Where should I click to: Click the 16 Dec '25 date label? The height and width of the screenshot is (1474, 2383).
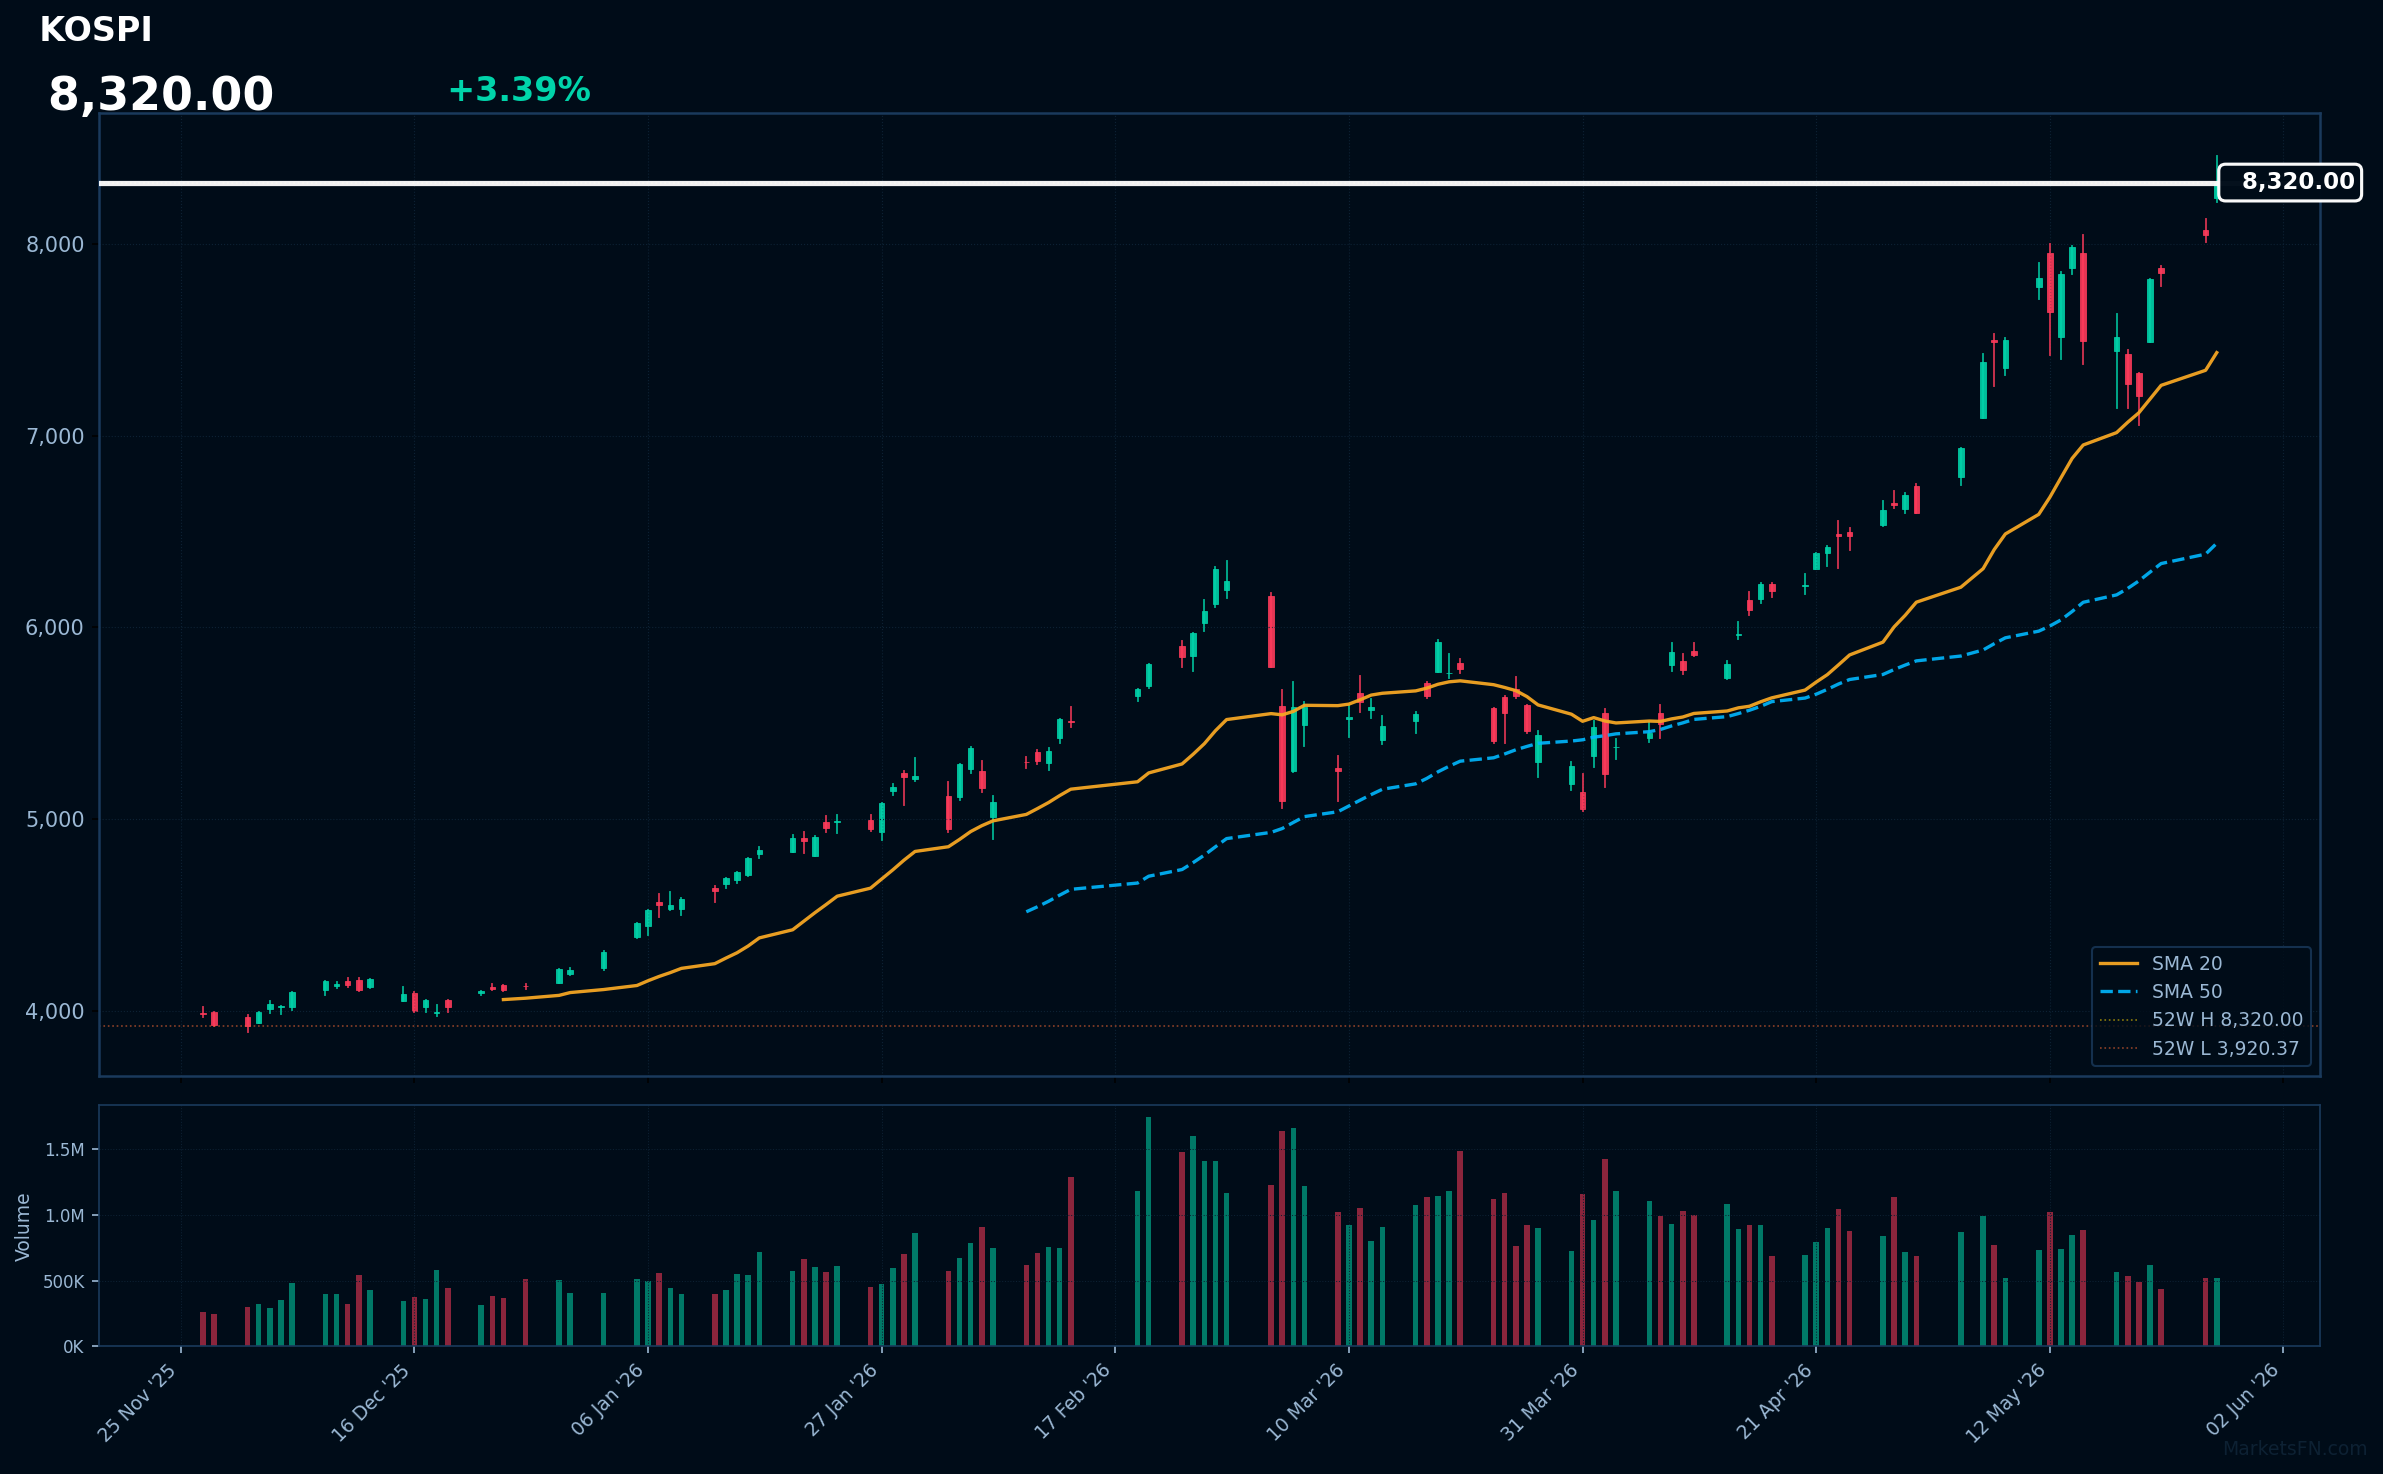[x=371, y=1402]
